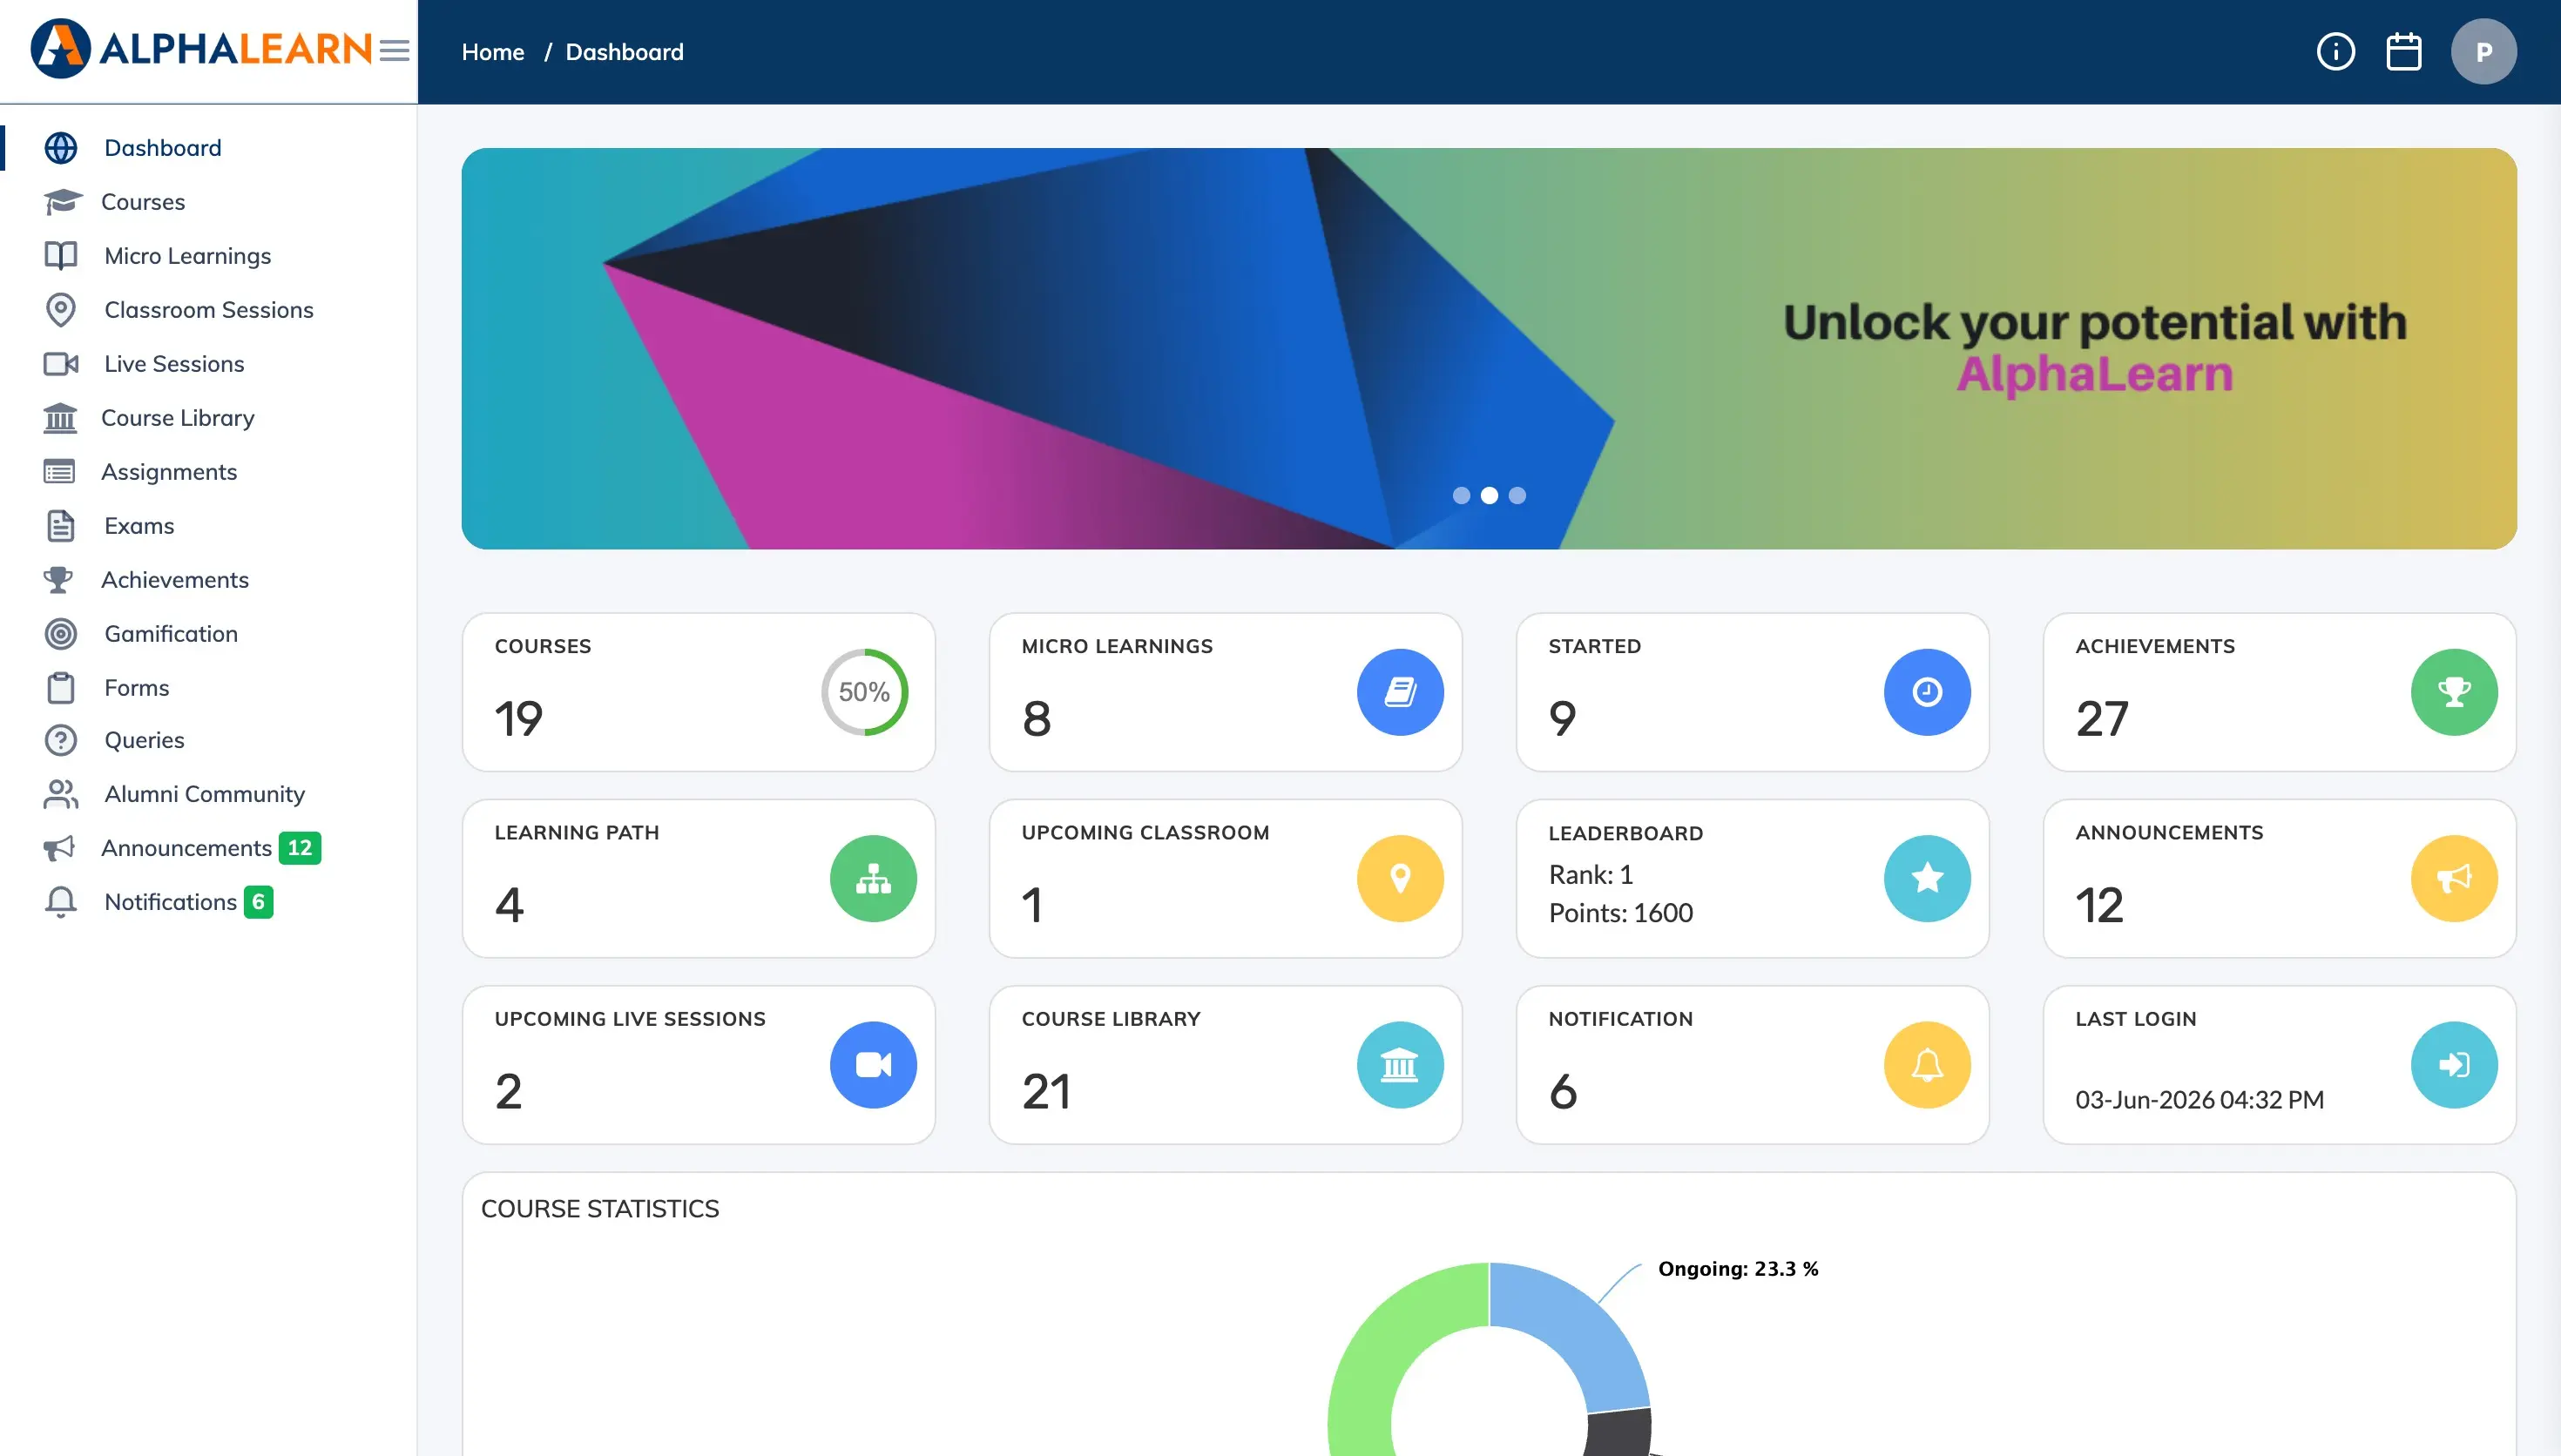Open the user profile avatar P
Screen dimensions: 2561x1456
pos(2484,52)
